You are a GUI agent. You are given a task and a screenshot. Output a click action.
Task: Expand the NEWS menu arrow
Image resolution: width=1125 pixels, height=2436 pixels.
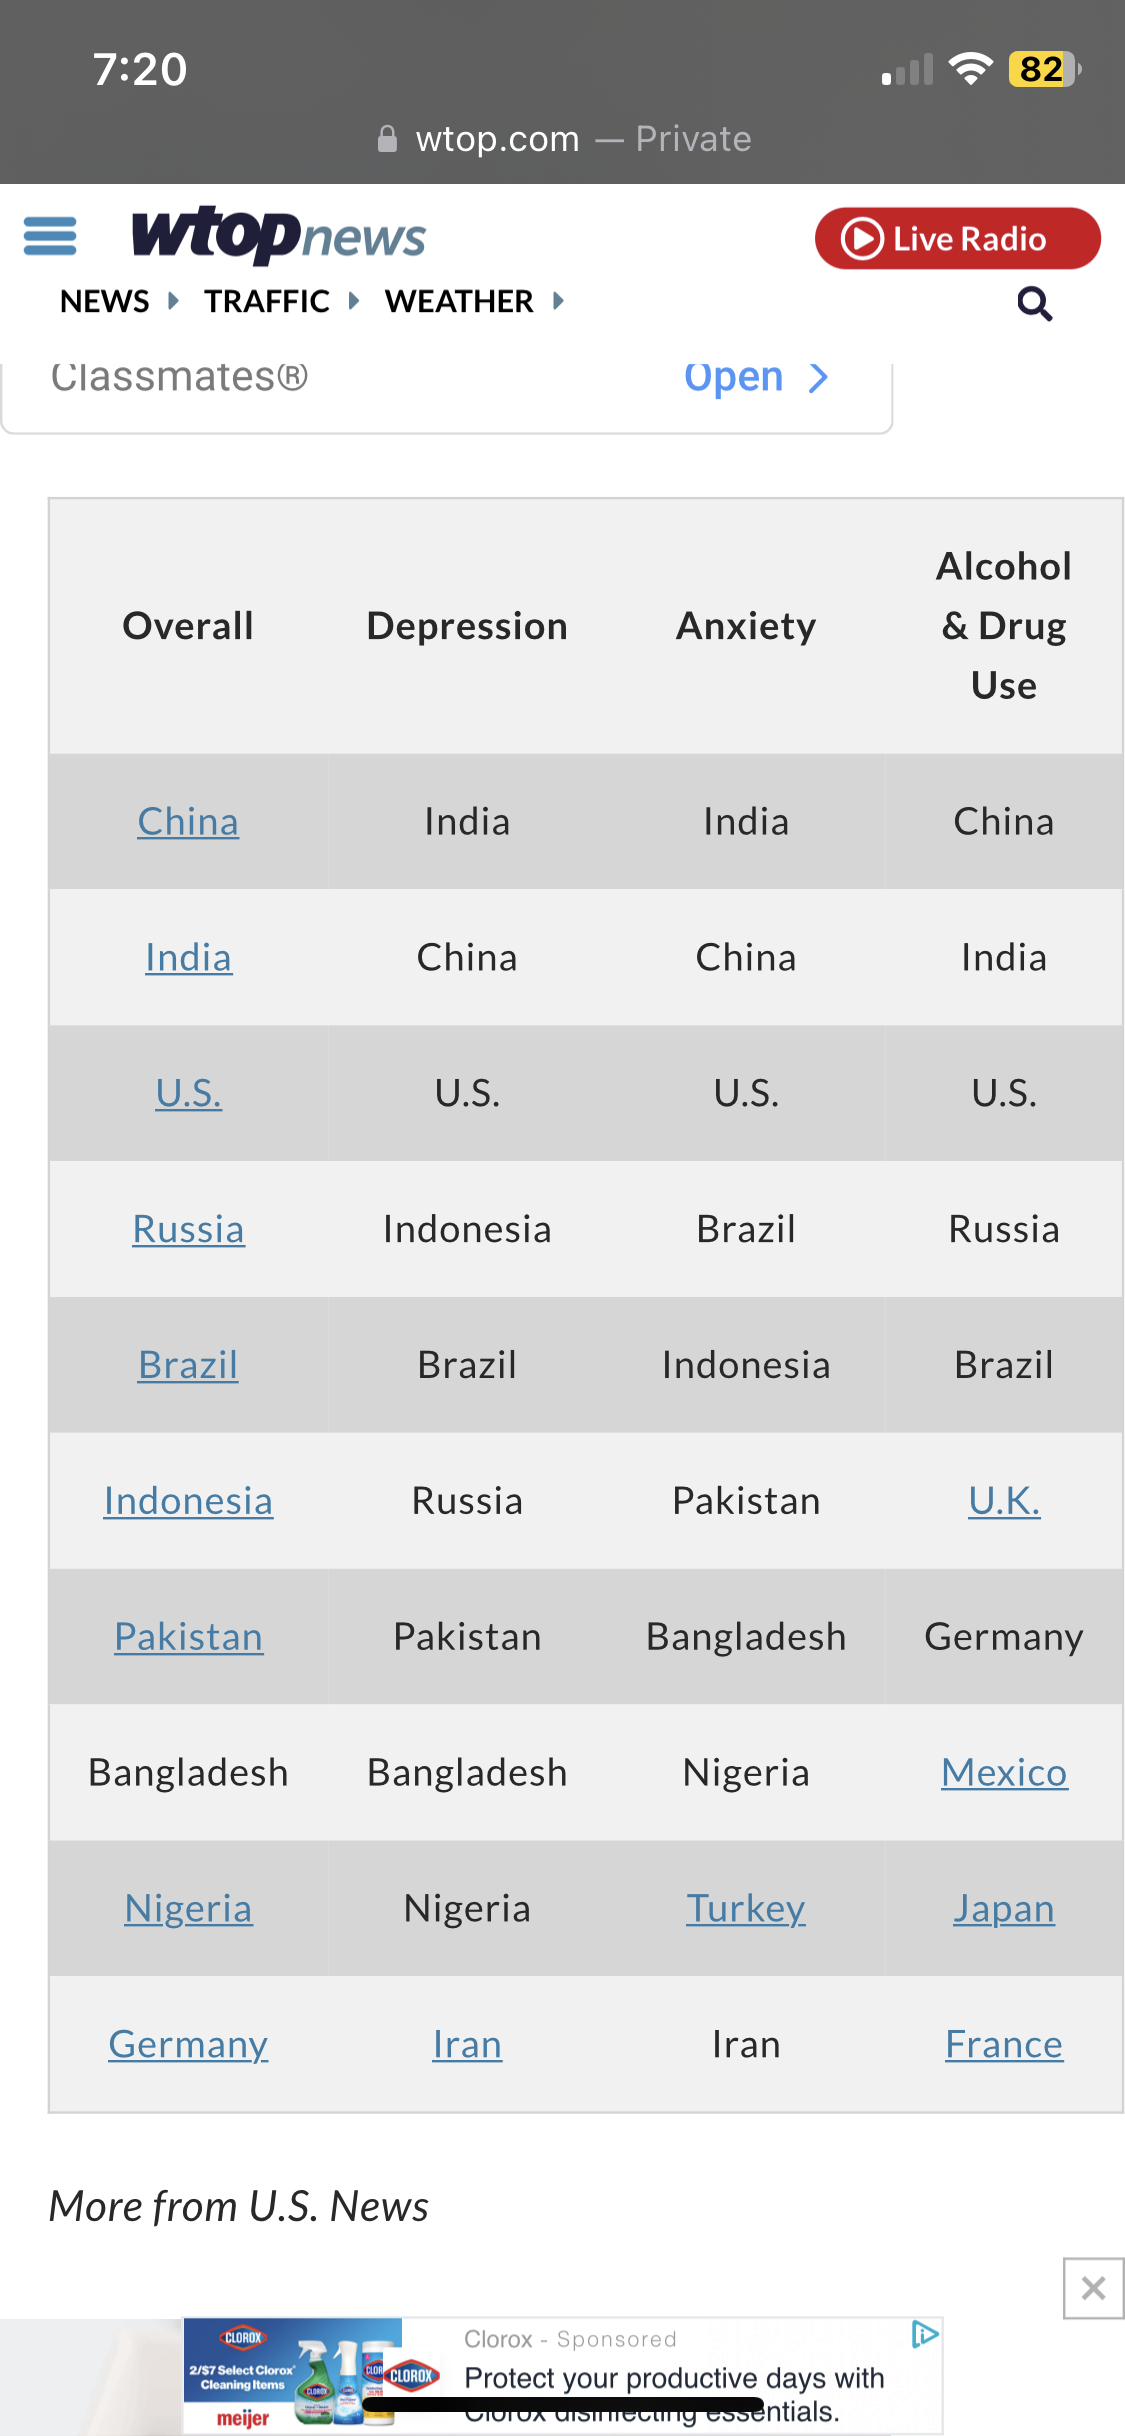pos(174,301)
